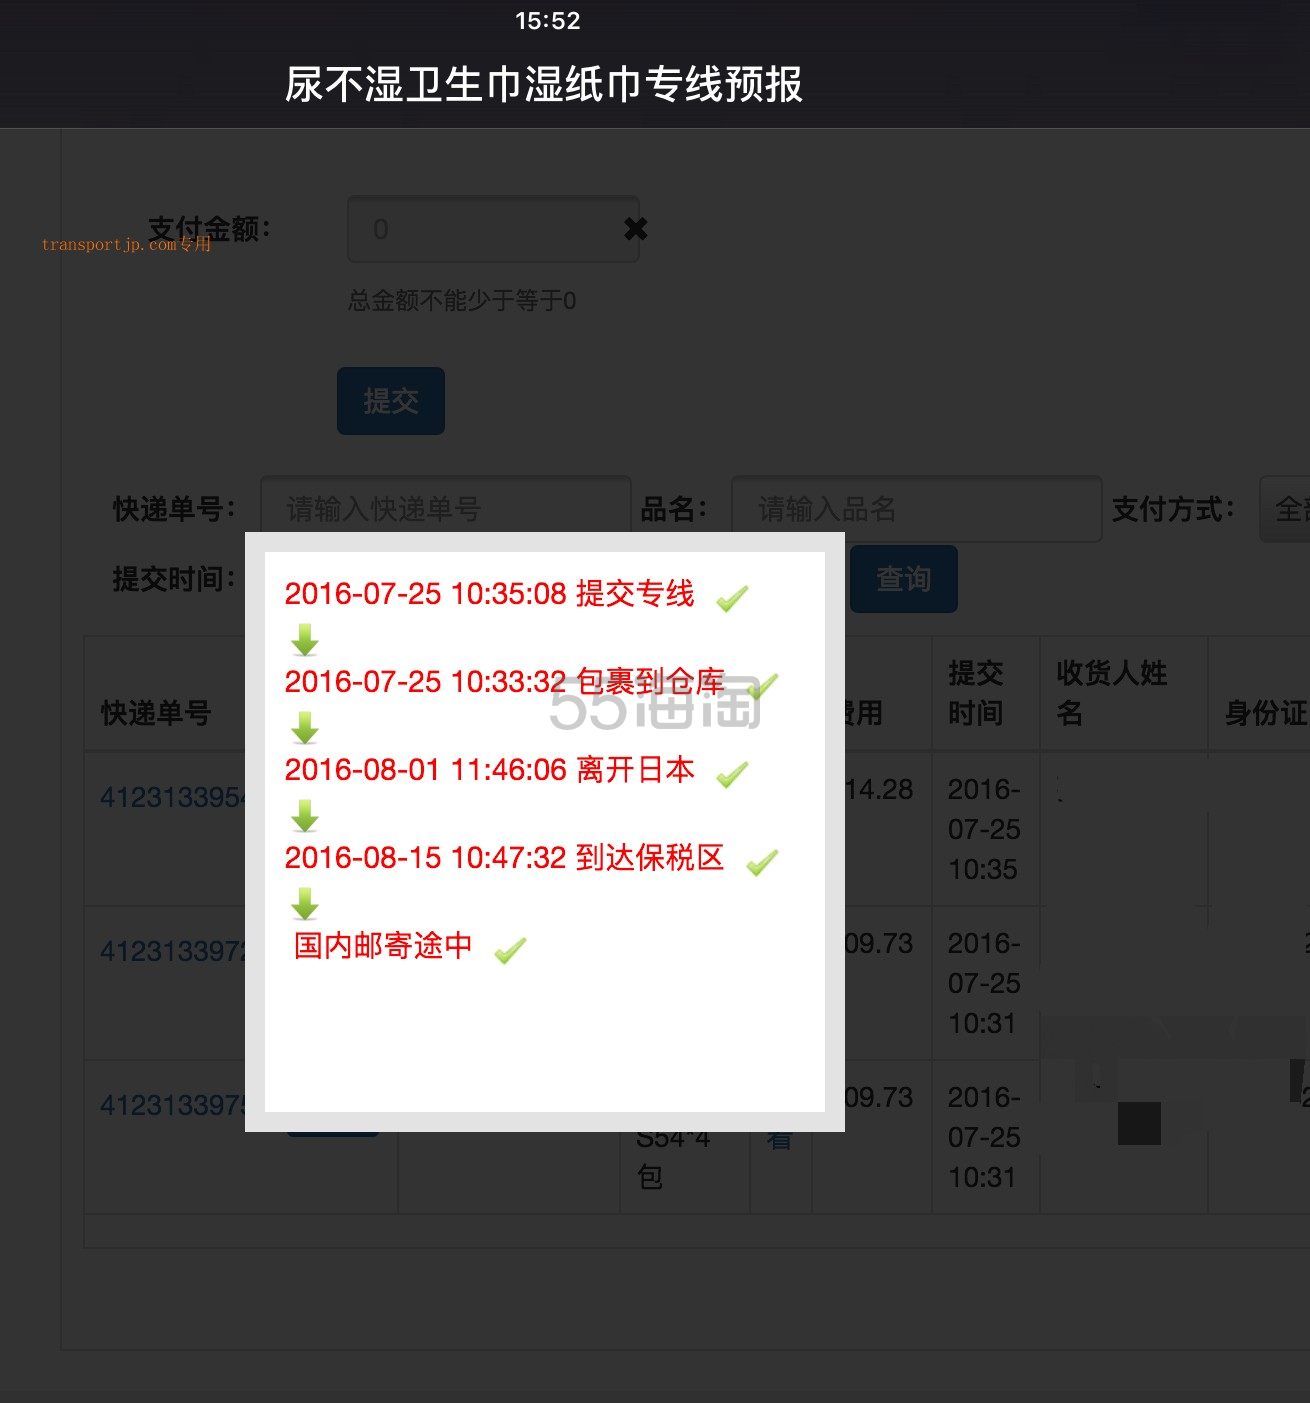Open the payment method filter showing 全部
The image size is (1310, 1403).
[x=1285, y=509]
